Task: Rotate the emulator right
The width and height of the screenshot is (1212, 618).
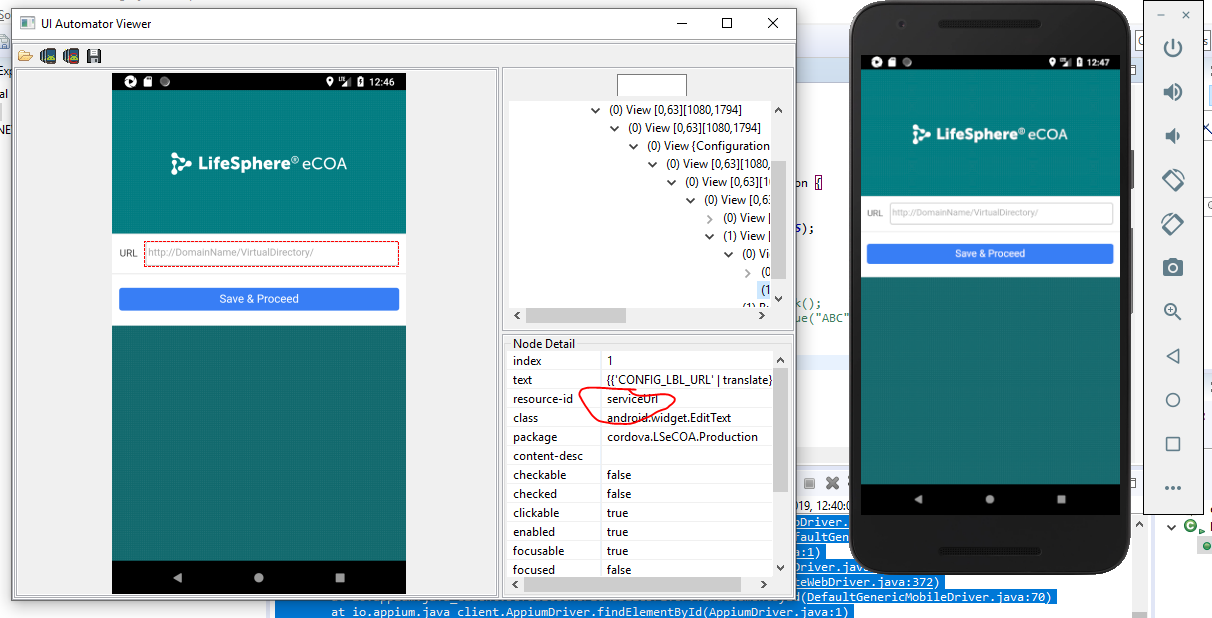Action: pos(1173,223)
